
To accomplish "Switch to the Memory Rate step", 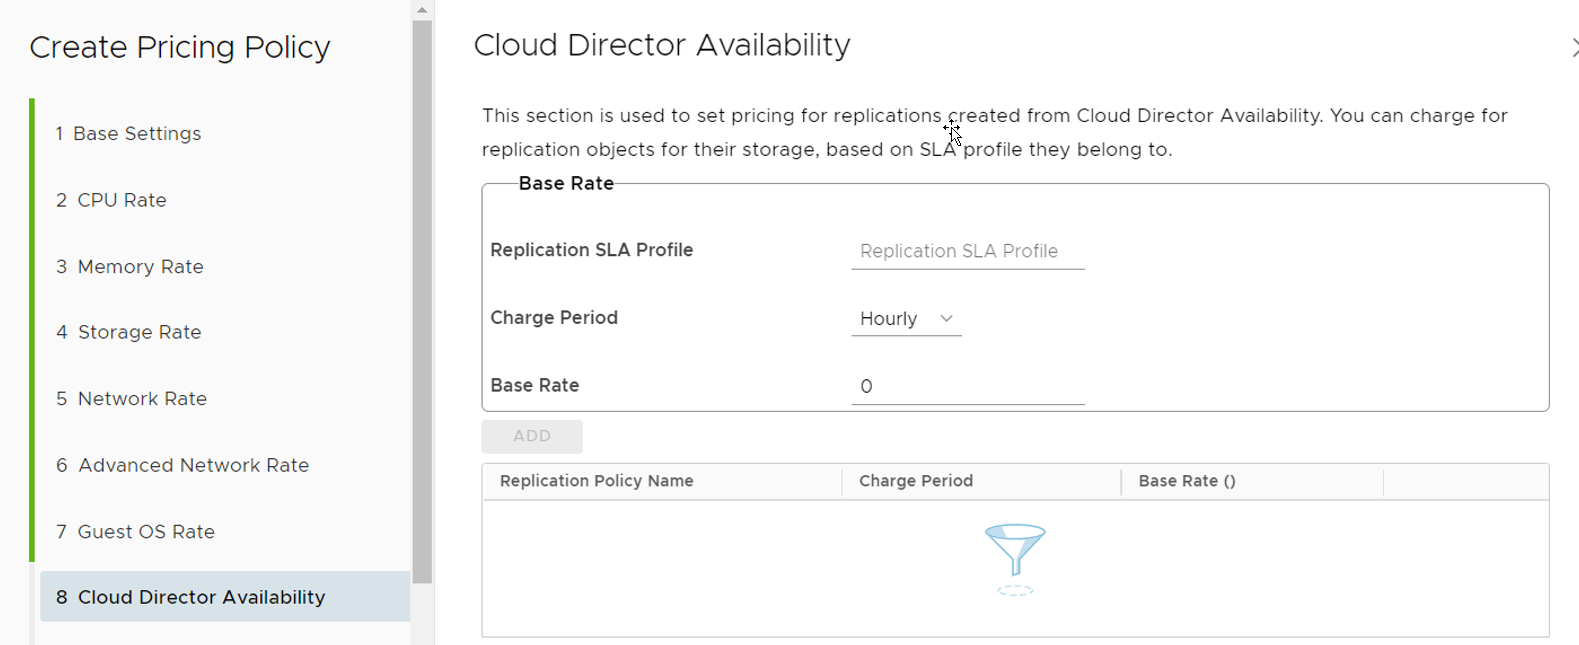I will pos(140,267).
